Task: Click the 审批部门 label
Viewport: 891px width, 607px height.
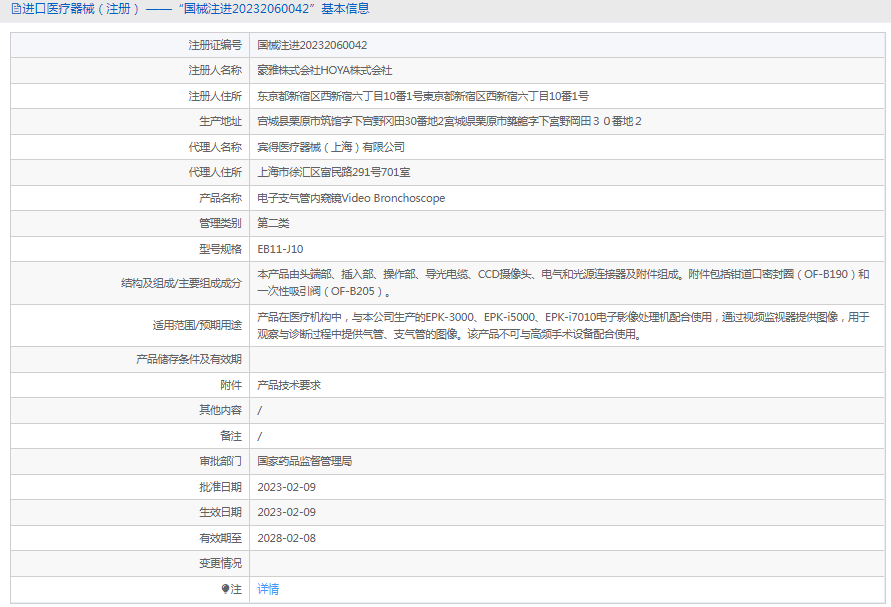Action: click(x=220, y=462)
